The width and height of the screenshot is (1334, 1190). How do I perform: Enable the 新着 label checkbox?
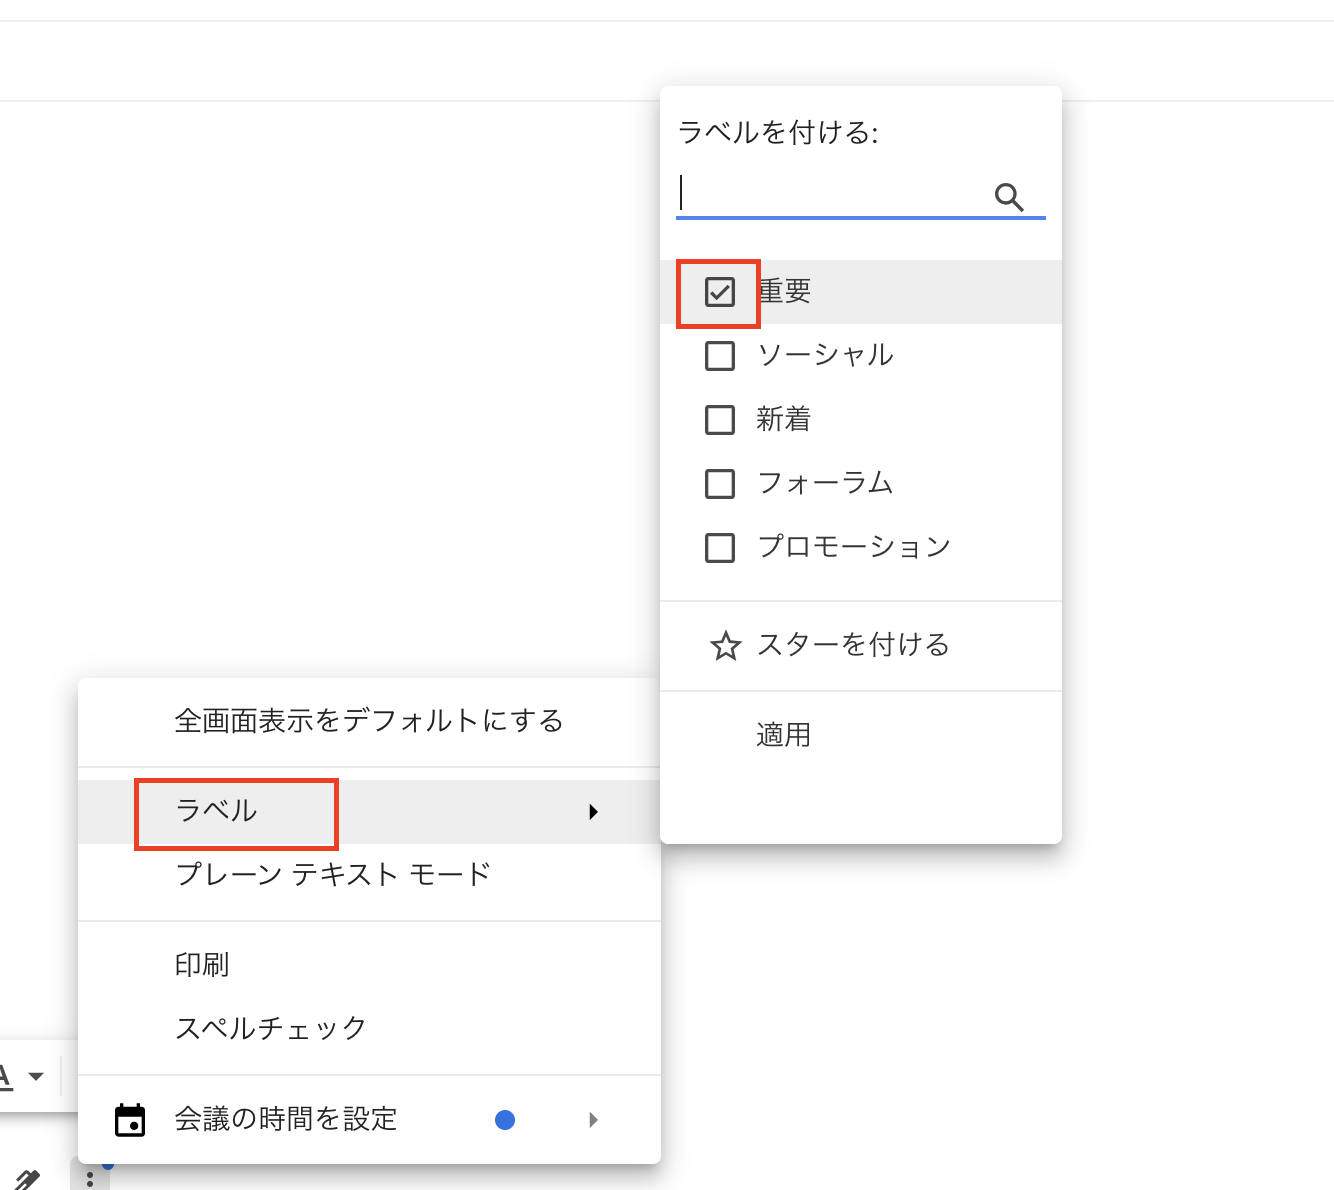pos(720,420)
